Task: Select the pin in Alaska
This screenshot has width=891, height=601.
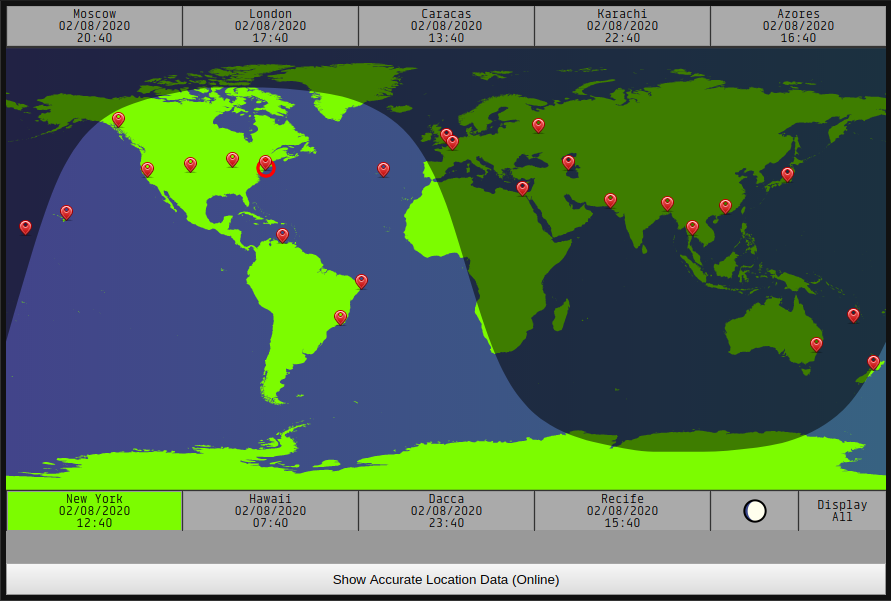Action: (x=118, y=119)
